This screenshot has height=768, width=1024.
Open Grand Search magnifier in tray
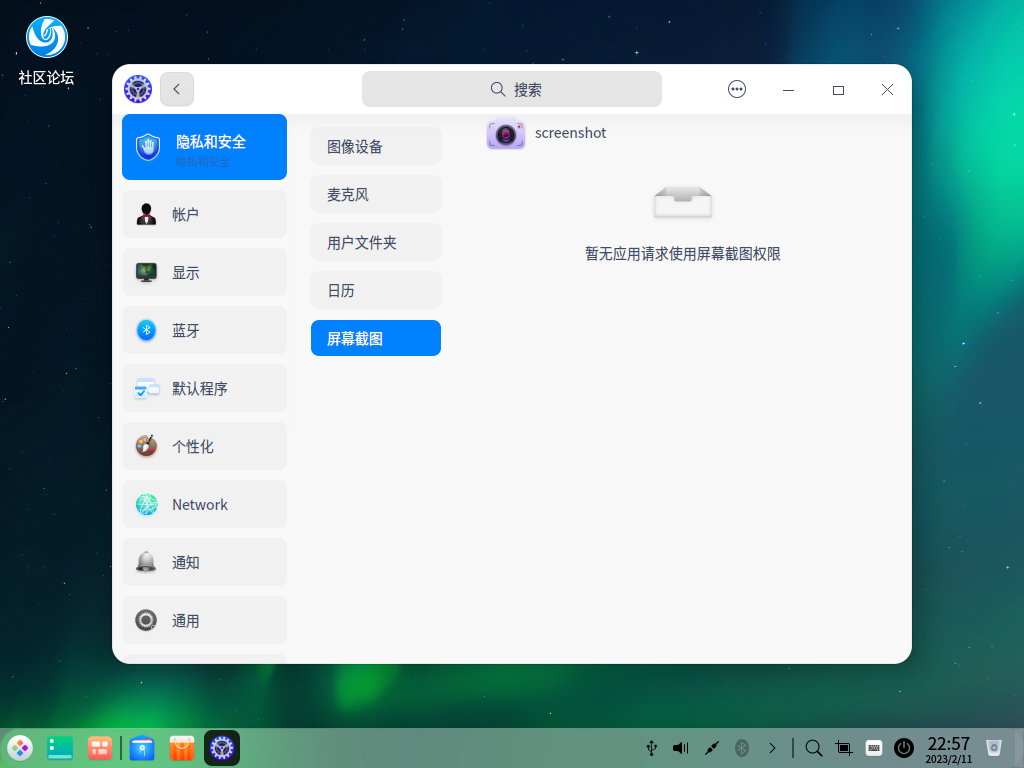tap(813, 747)
